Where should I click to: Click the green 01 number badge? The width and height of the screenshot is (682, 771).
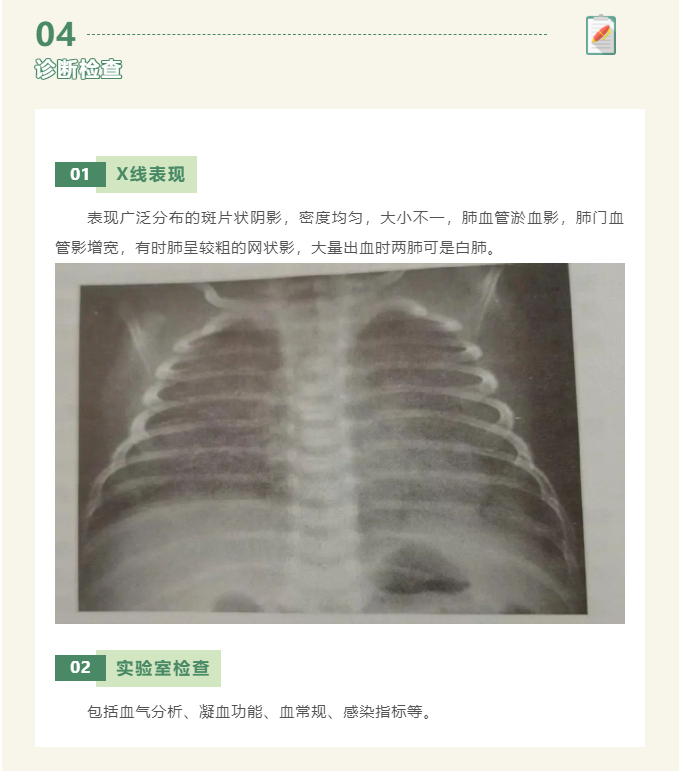[x=80, y=174]
